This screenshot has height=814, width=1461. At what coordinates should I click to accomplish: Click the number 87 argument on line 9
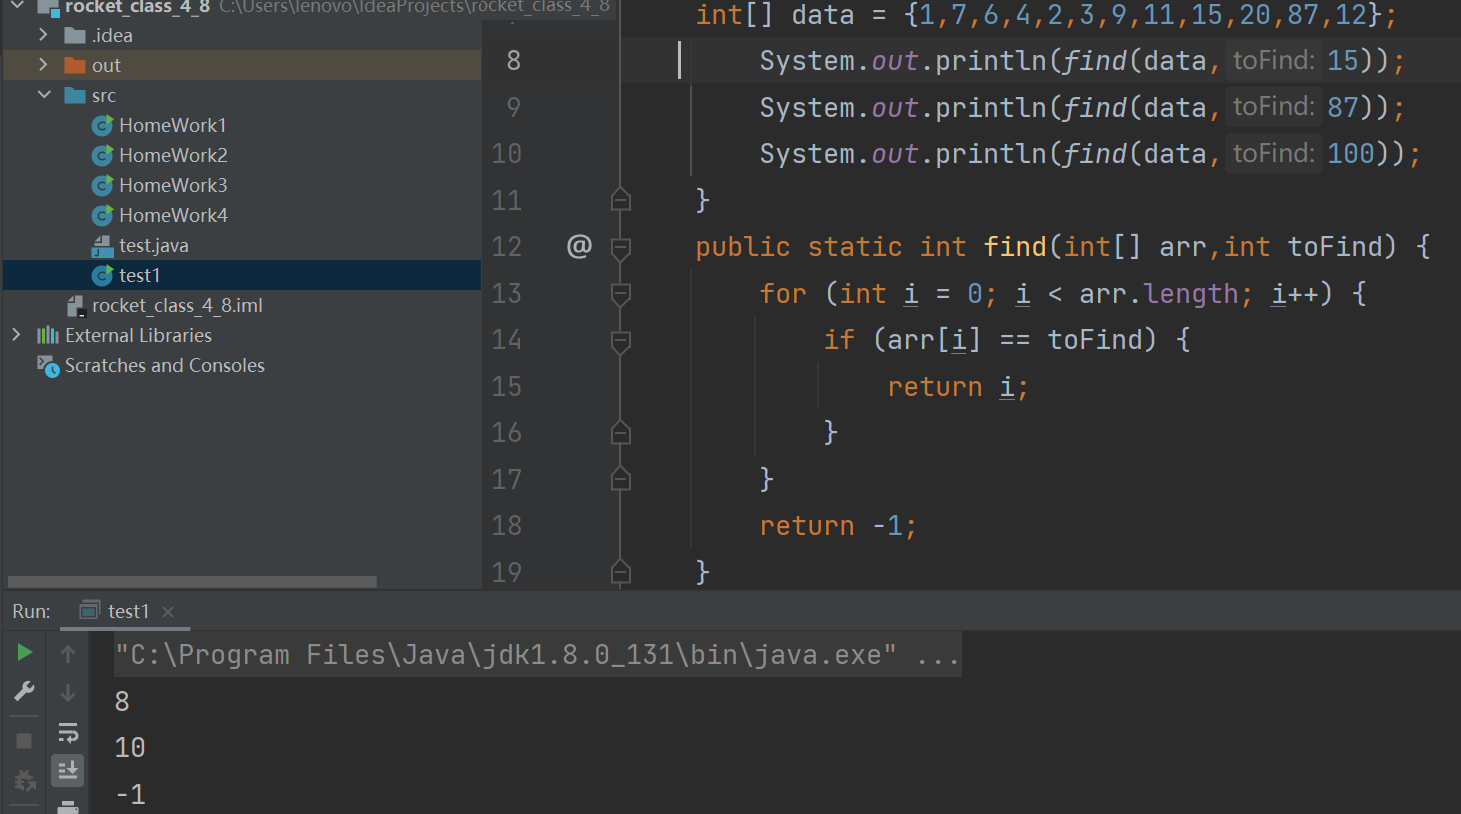click(x=1343, y=107)
